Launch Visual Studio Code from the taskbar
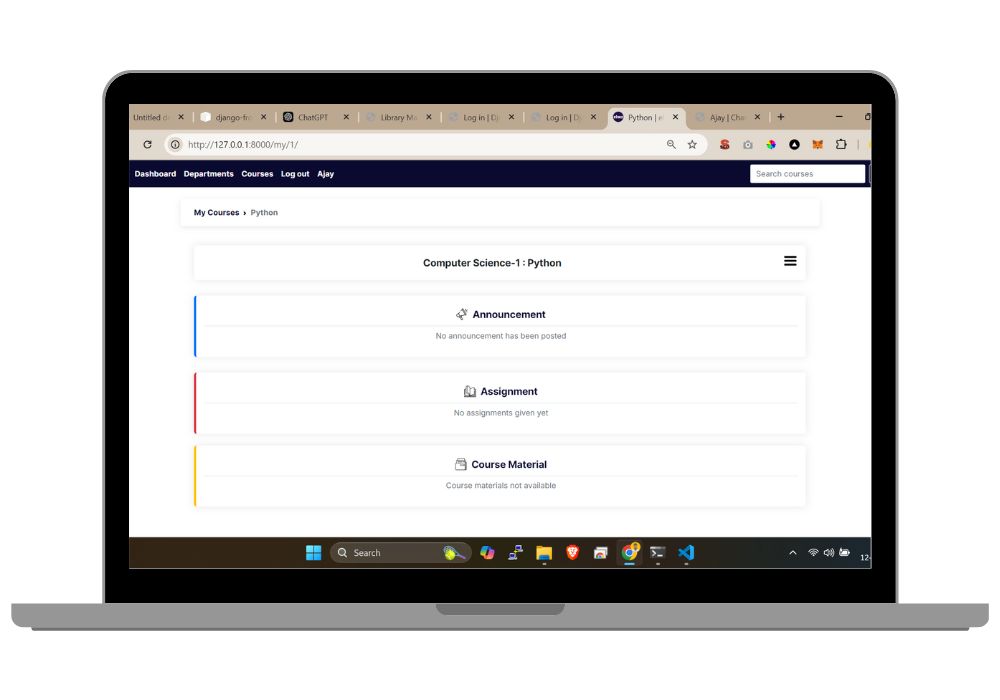Image resolution: width=1000 pixels, height=700 pixels. click(x=685, y=552)
